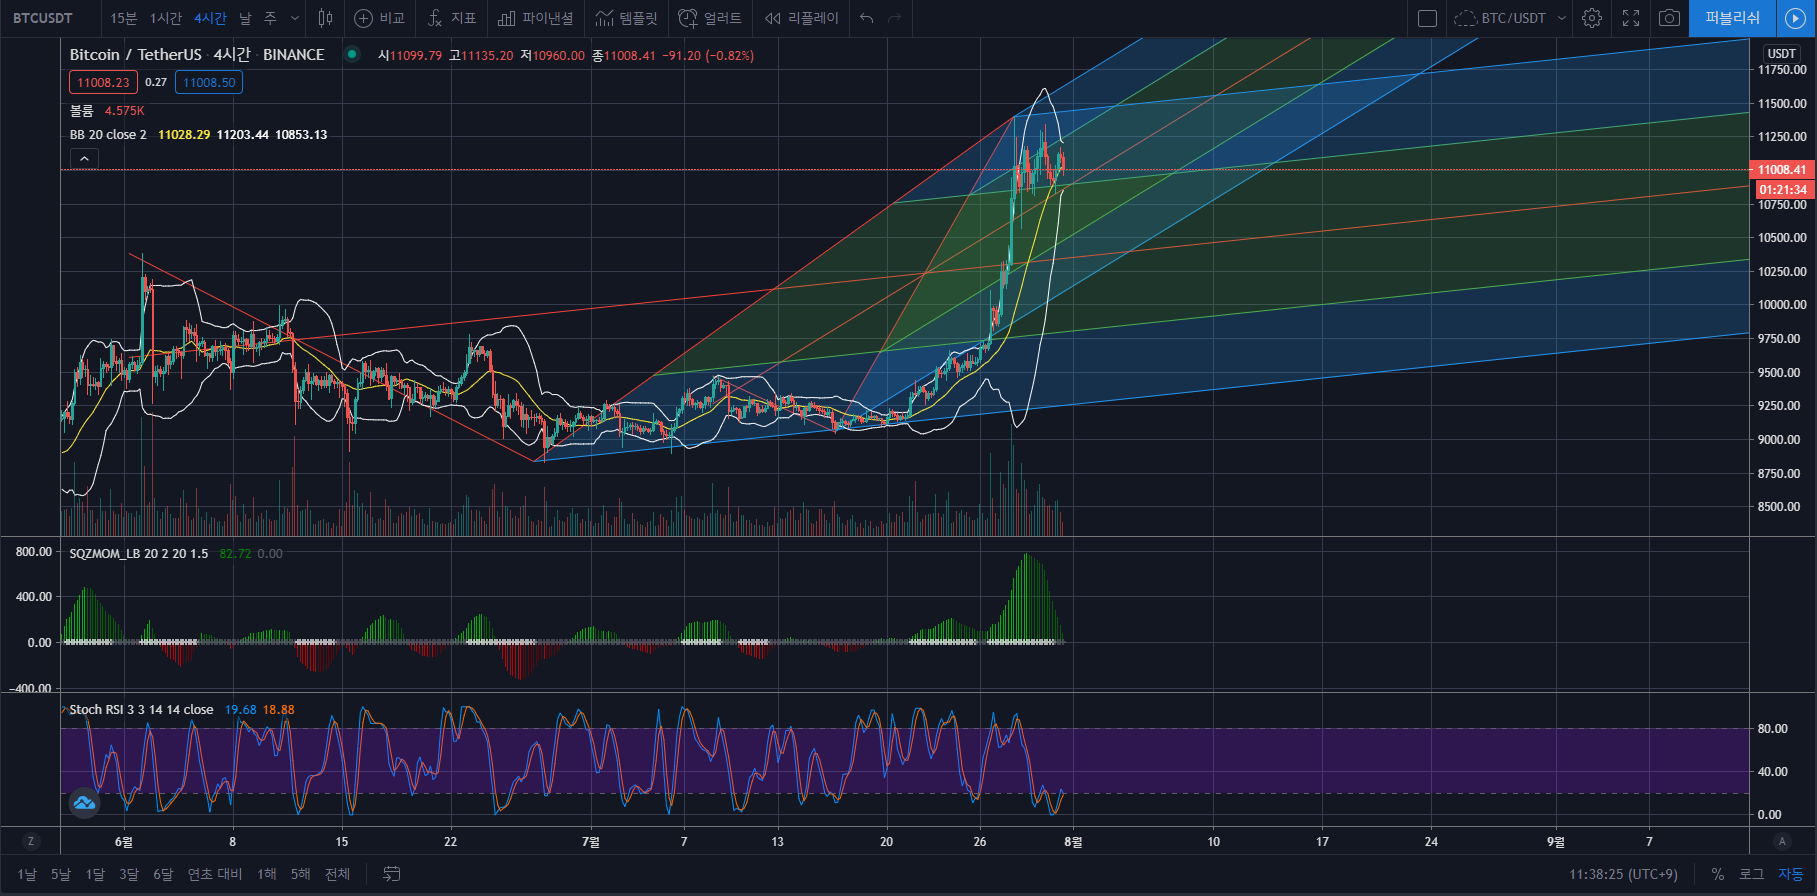Open the timezone Z button
1817x896 pixels.
coord(31,841)
